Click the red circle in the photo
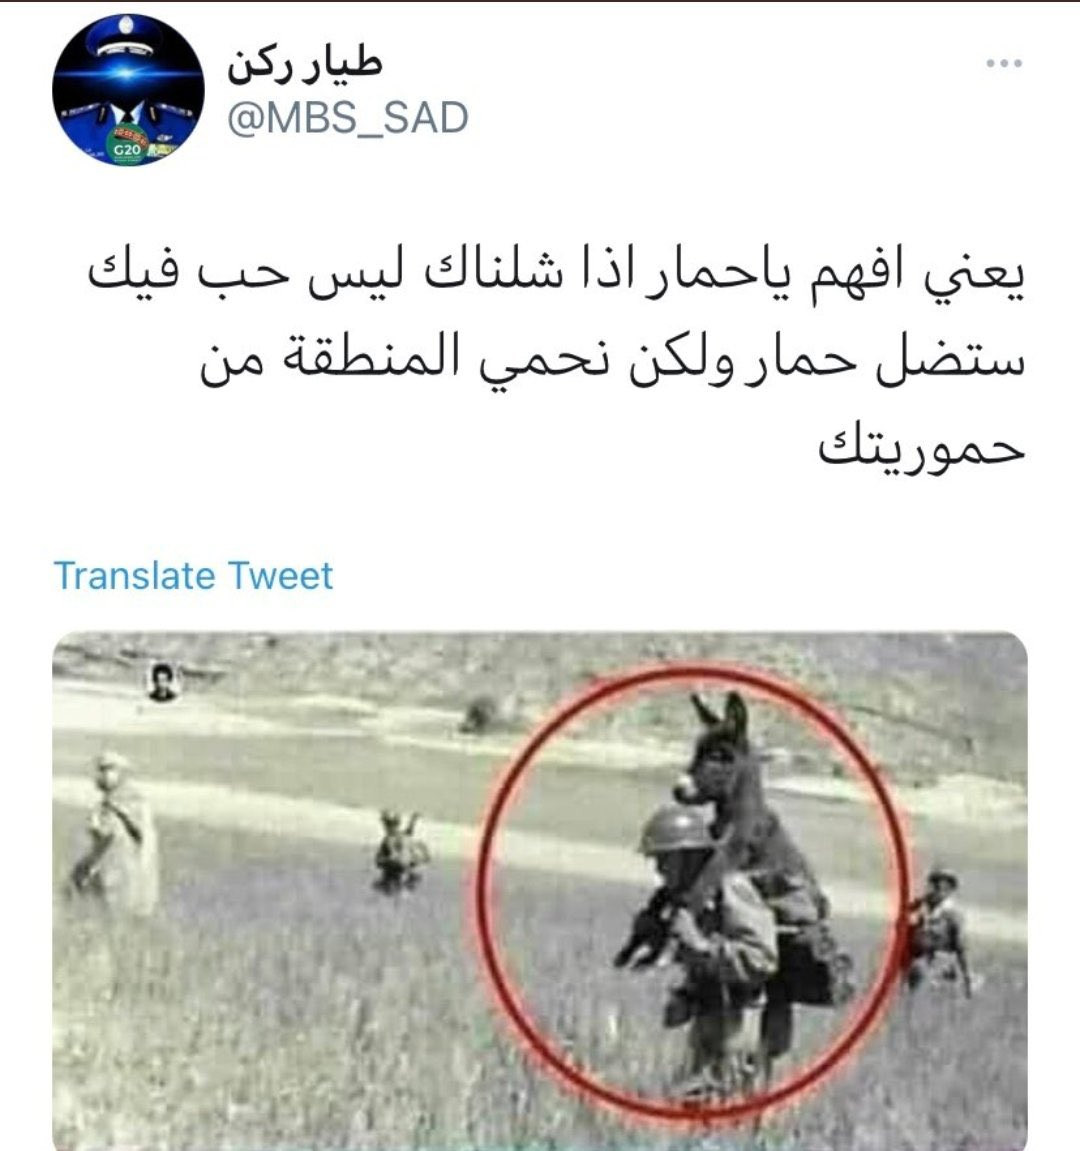 (x=694, y=892)
